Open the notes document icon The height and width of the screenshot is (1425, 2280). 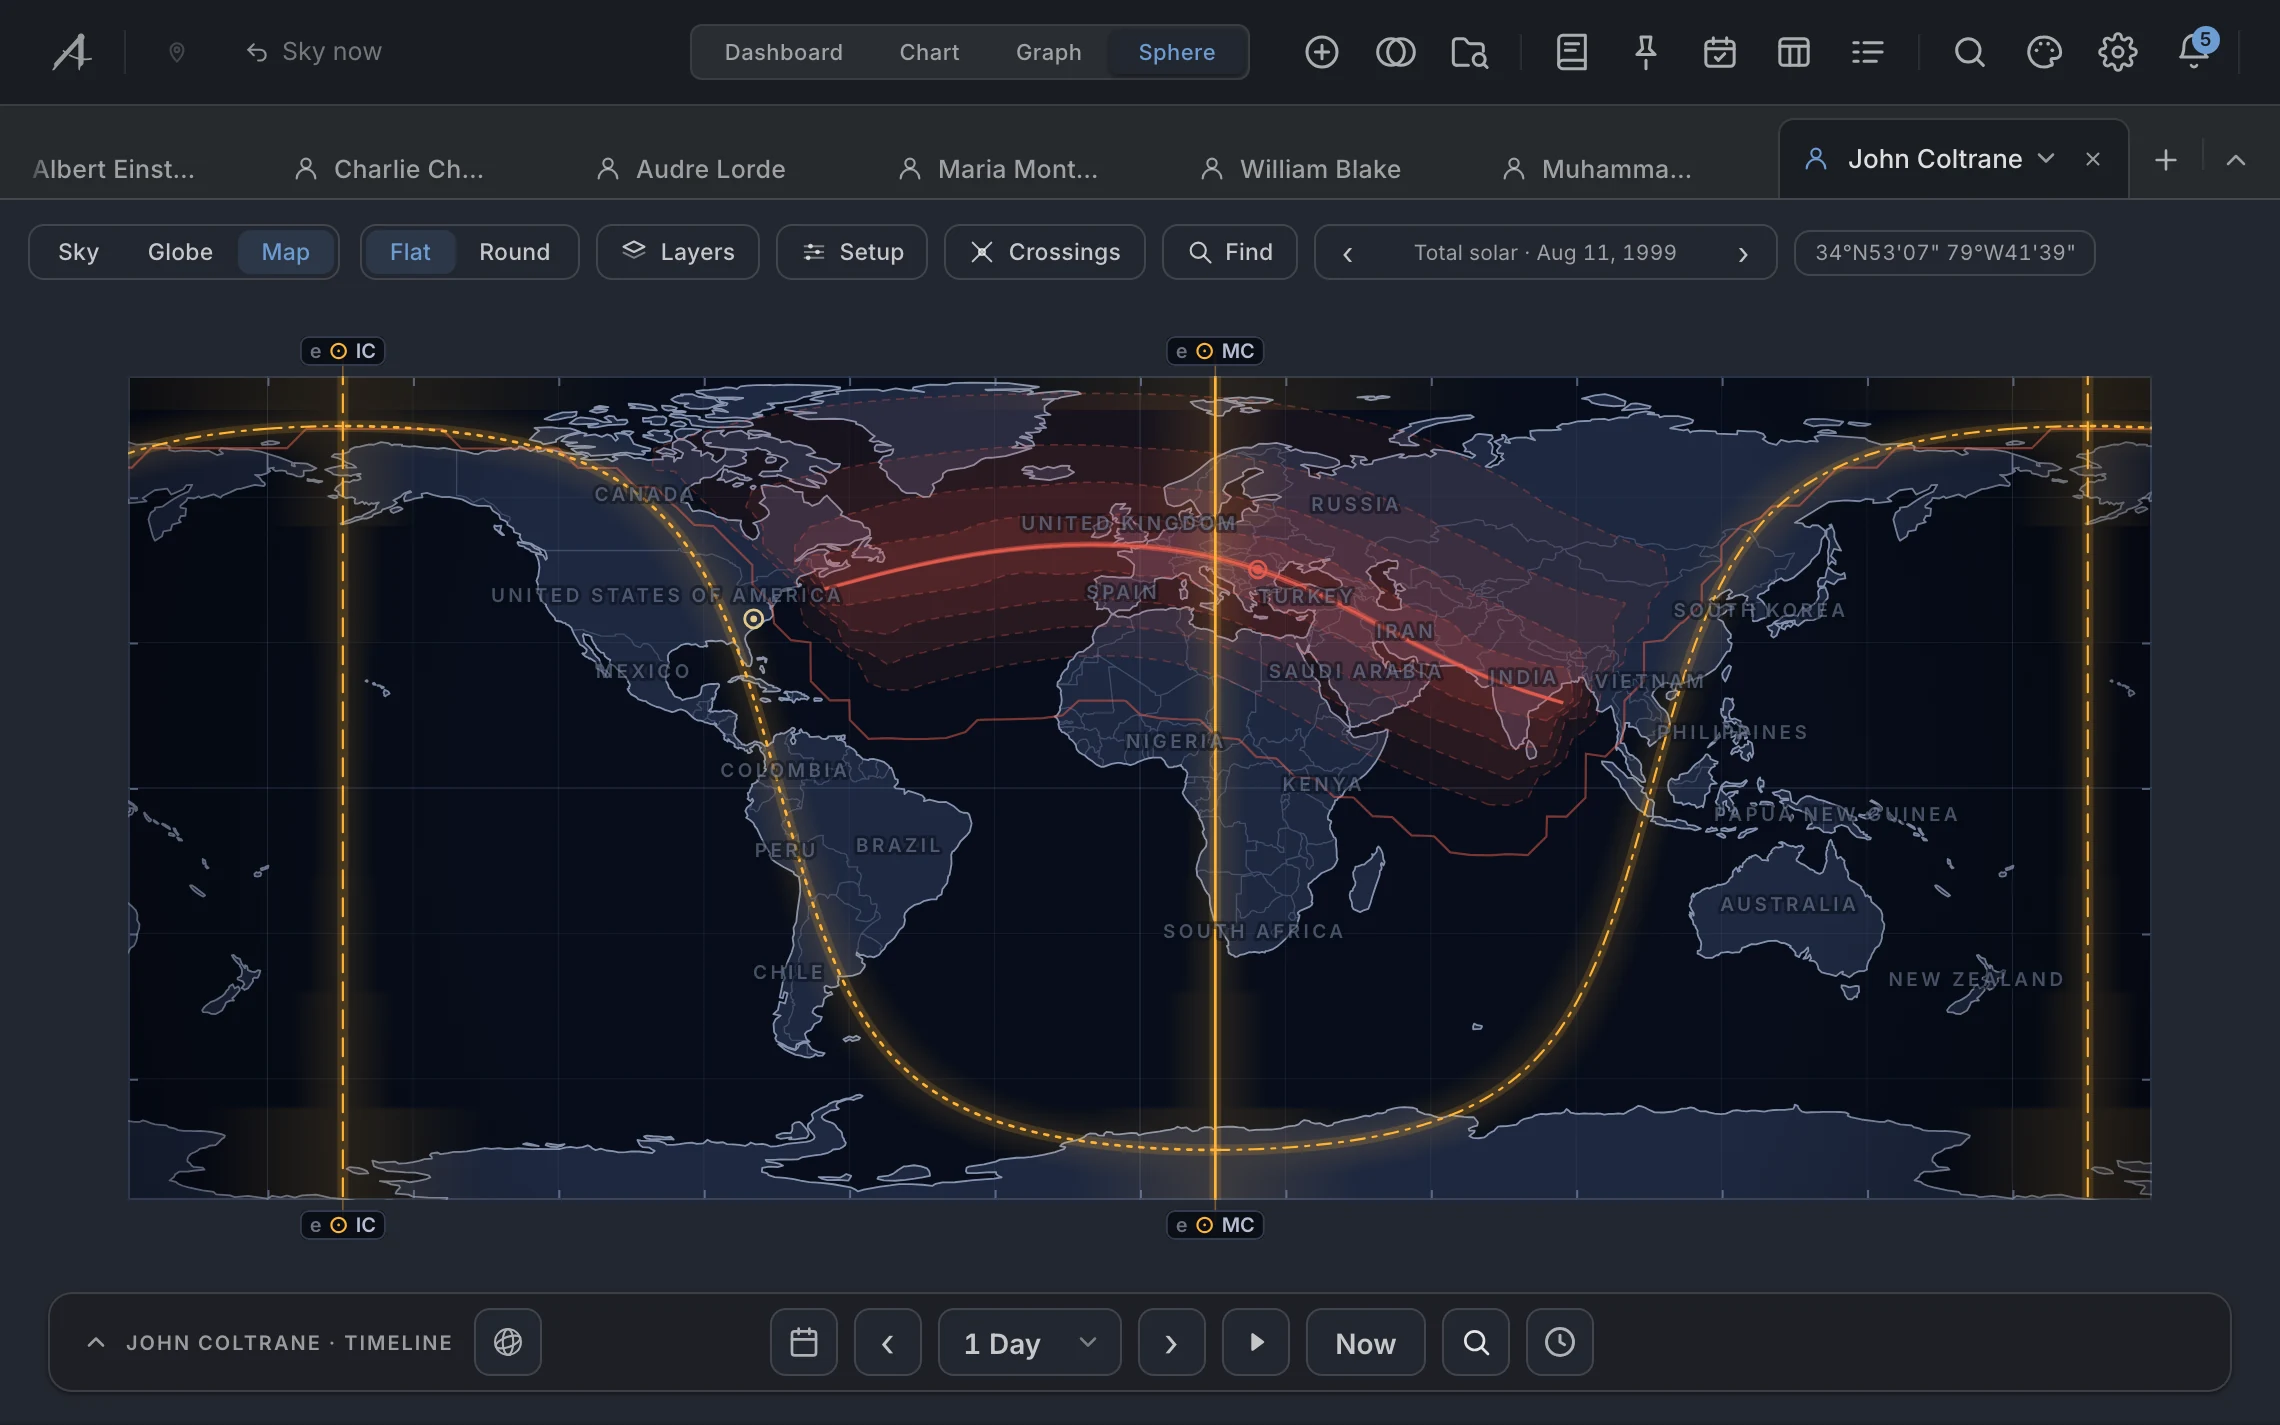coord(1571,52)
